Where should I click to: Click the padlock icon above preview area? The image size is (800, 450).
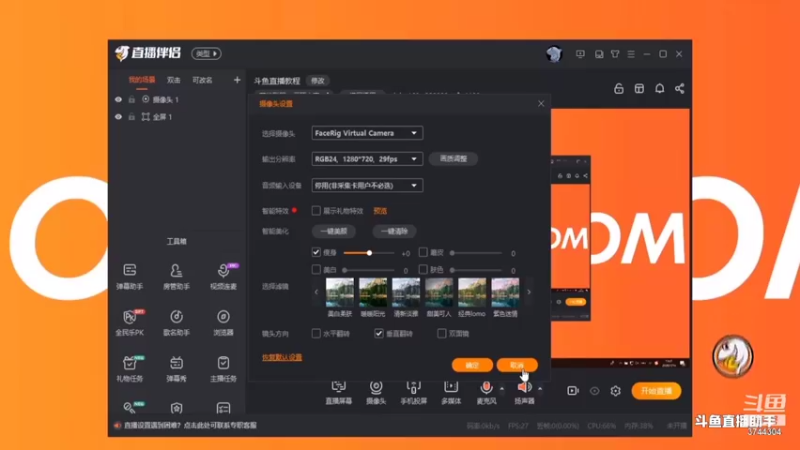618,88
